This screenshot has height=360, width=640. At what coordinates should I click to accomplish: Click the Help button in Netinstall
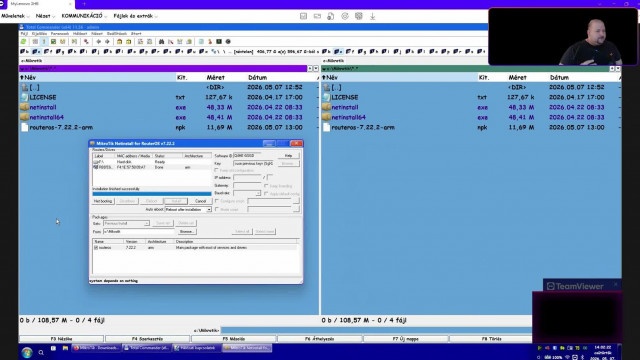point(288,156)
